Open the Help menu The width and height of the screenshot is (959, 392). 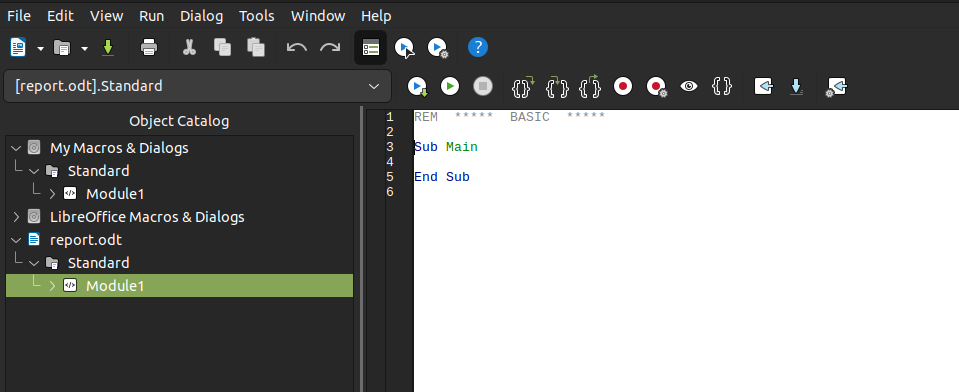376,16
